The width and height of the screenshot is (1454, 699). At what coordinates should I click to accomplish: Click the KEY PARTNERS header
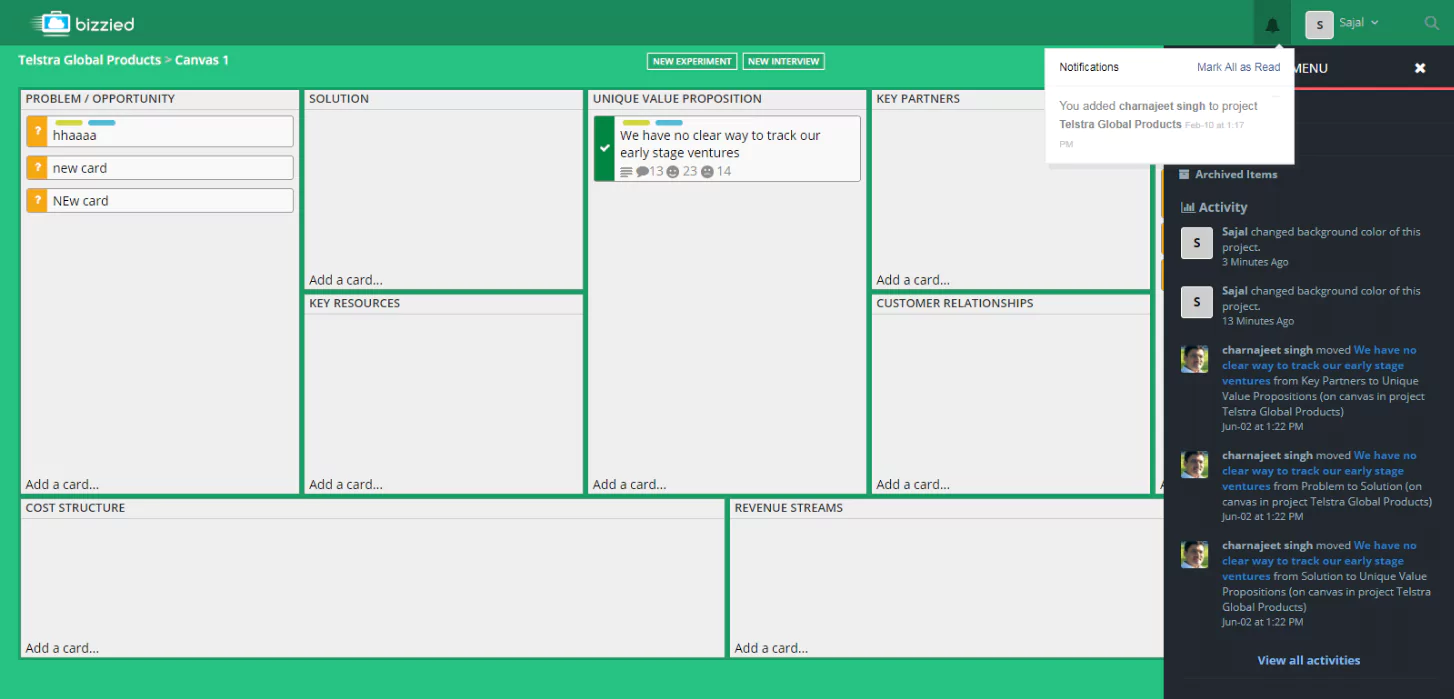point(918,99)
